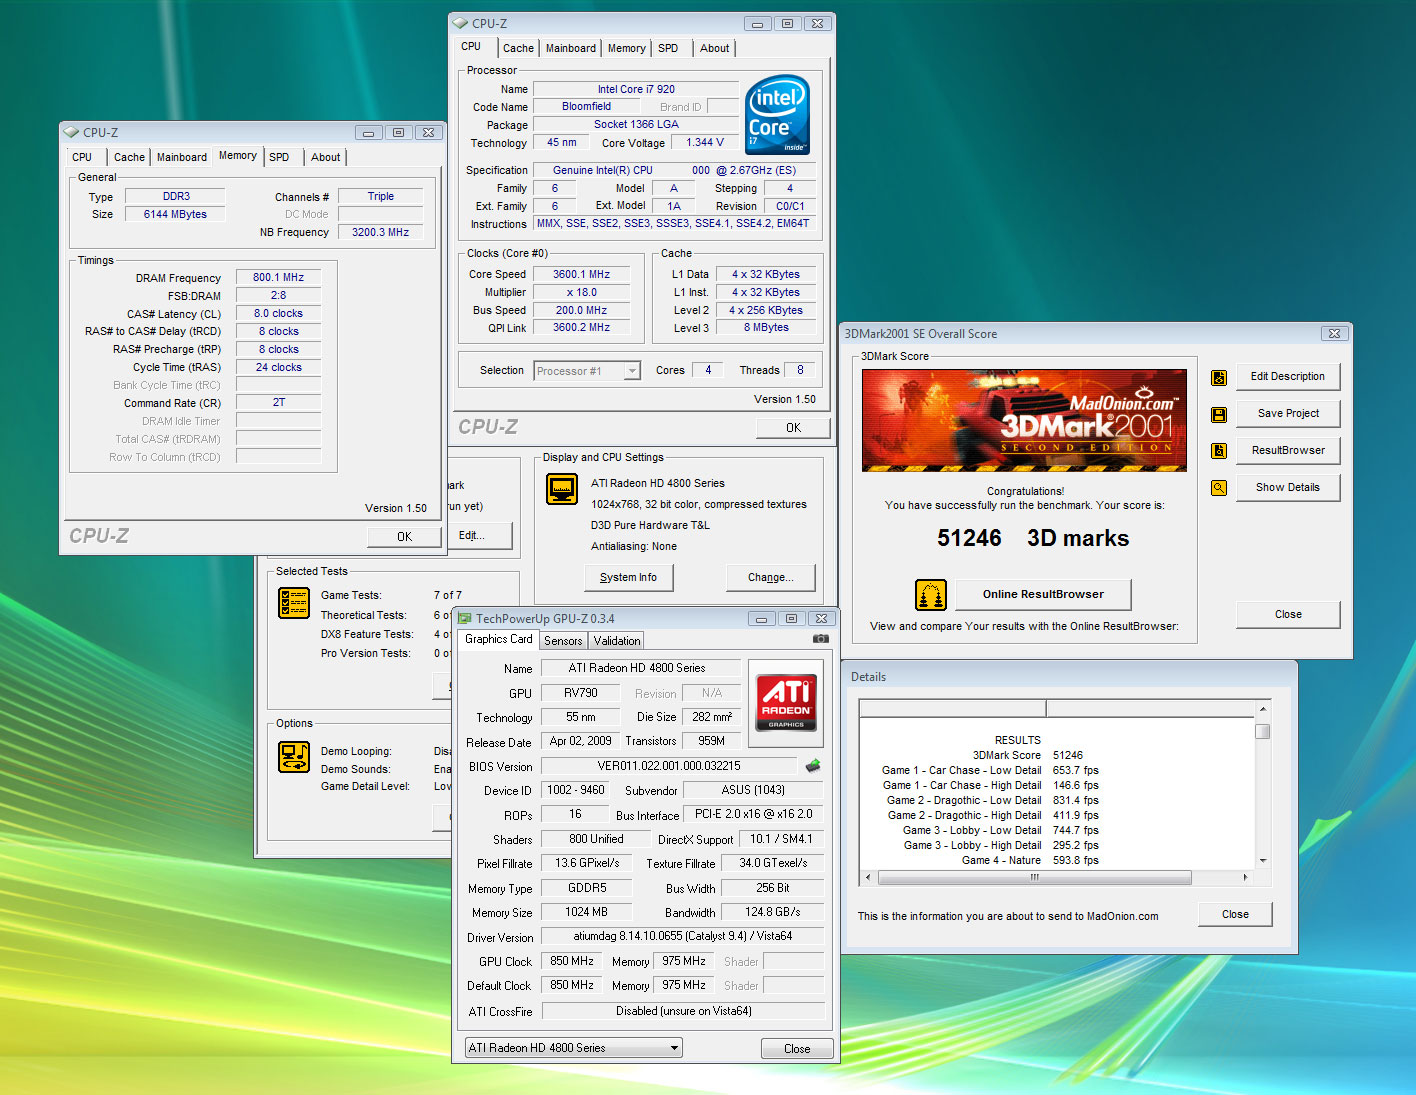Click the Save Project button

point(1288,414)
